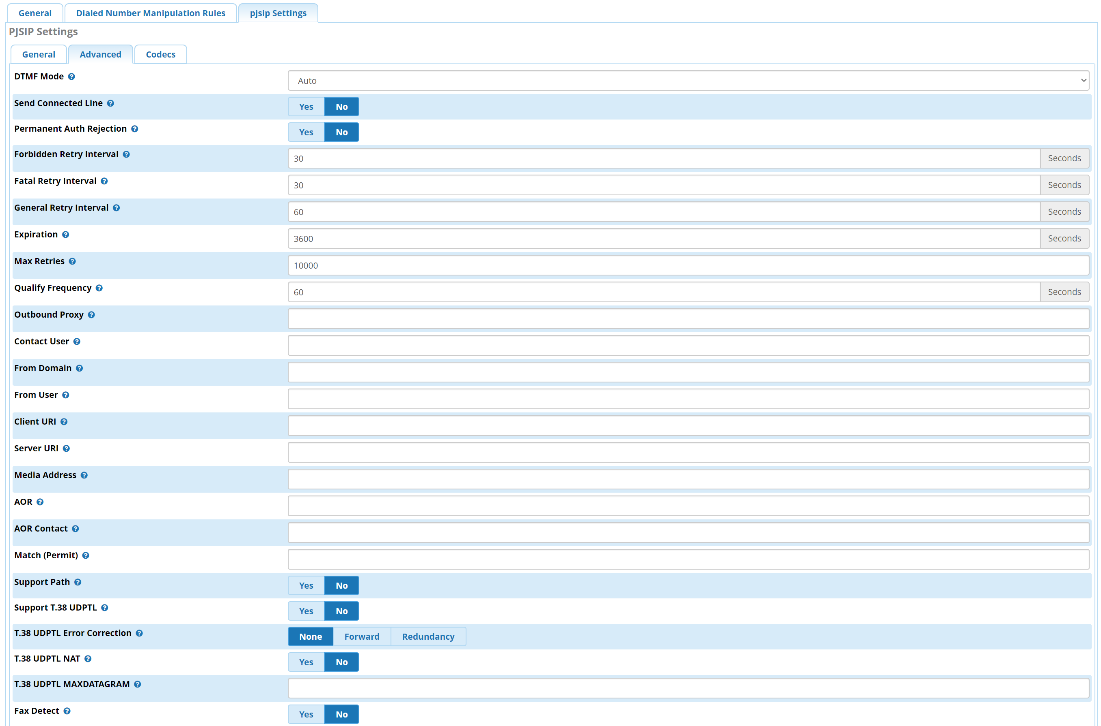Set Send Connected Line to Yes
This screenshot has width=1101, height=726.
[306, 107]
